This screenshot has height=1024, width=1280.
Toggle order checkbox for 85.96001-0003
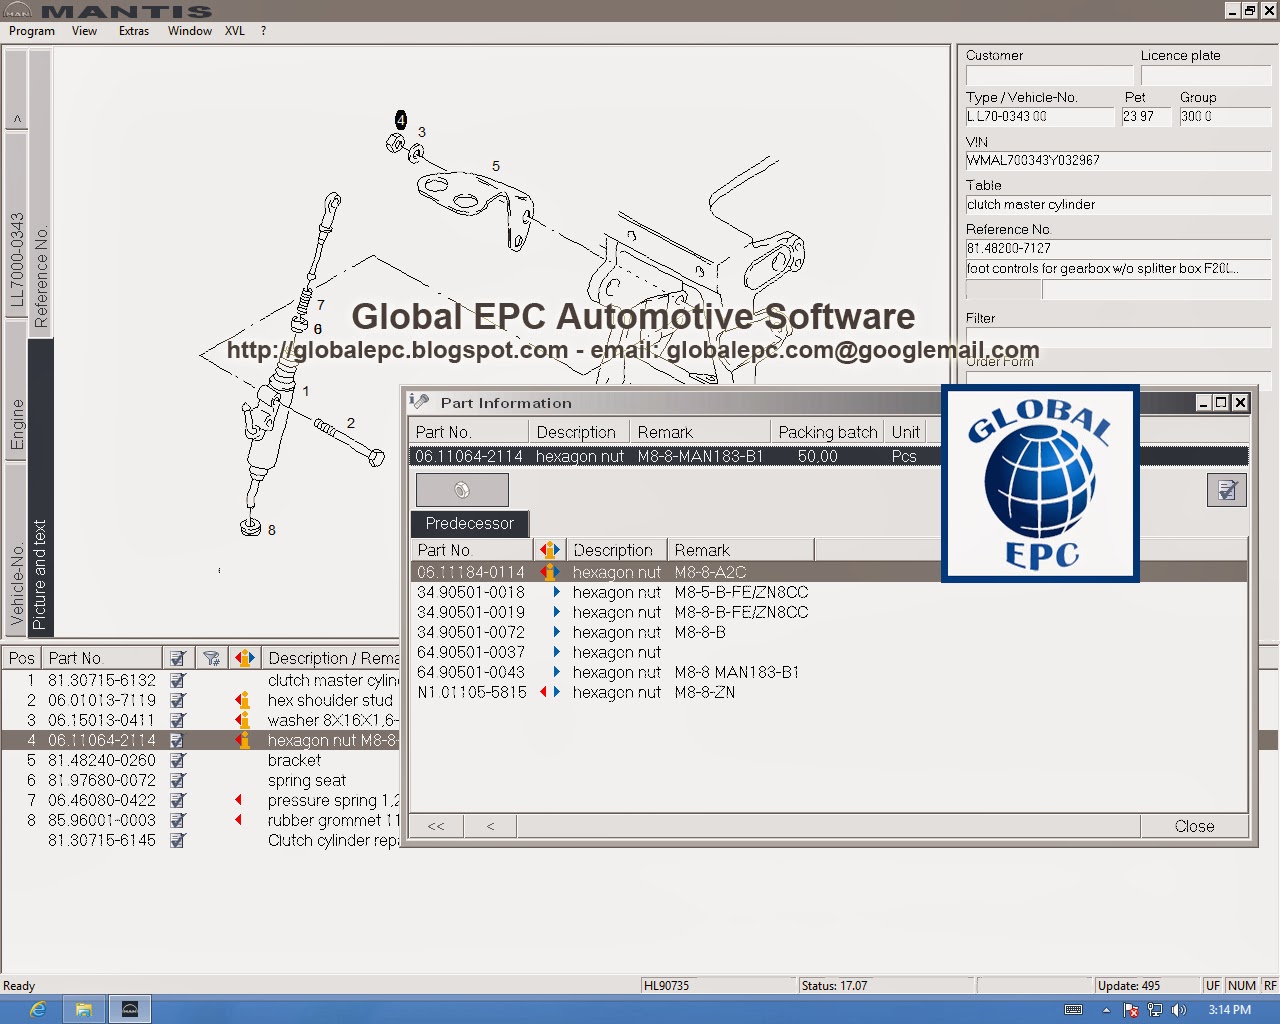177,820
